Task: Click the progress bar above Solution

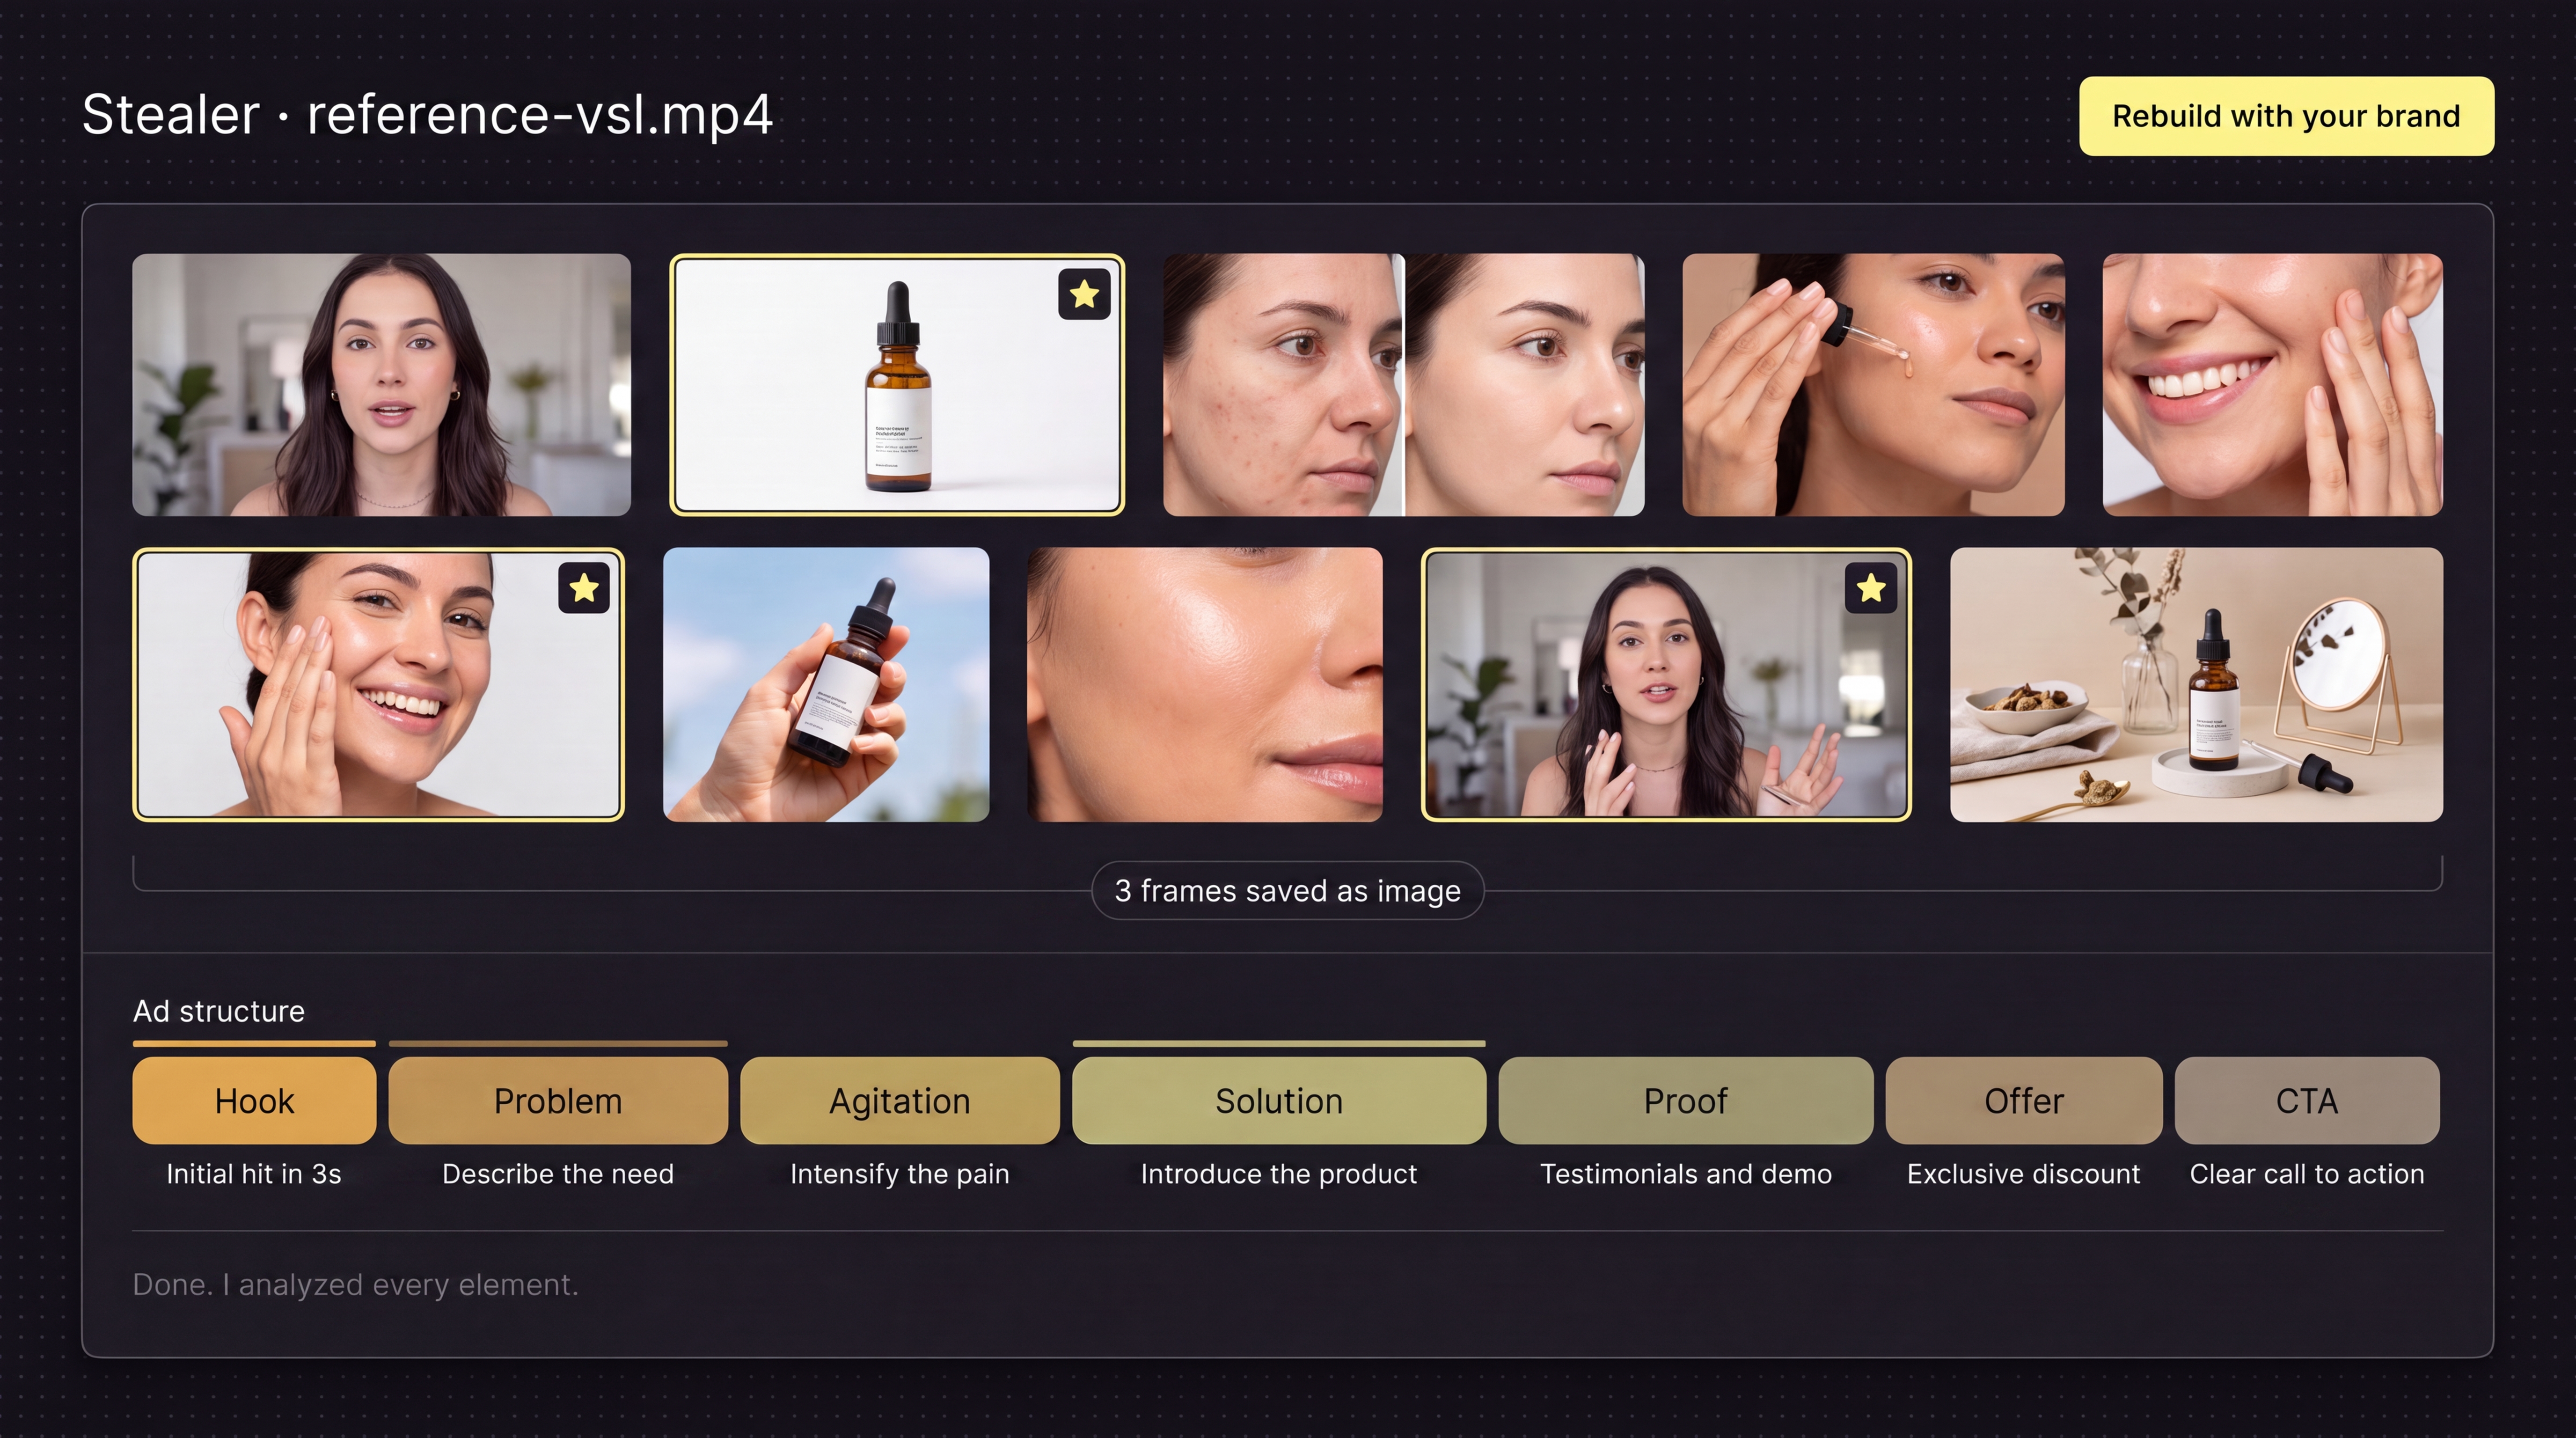Action: point(1279,1043)
